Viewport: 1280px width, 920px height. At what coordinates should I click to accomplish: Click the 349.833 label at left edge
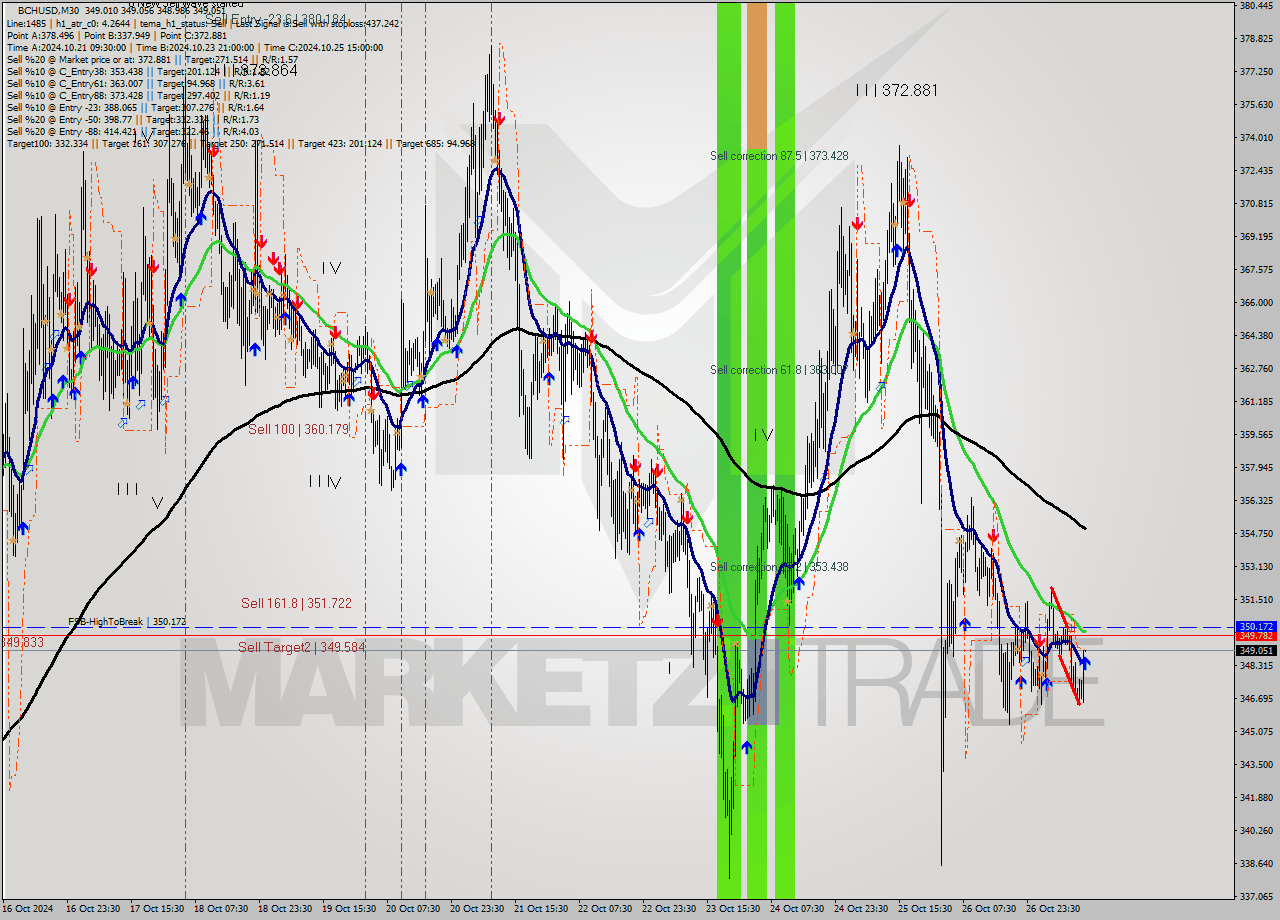pyautogui.click(x=22, y=642)
